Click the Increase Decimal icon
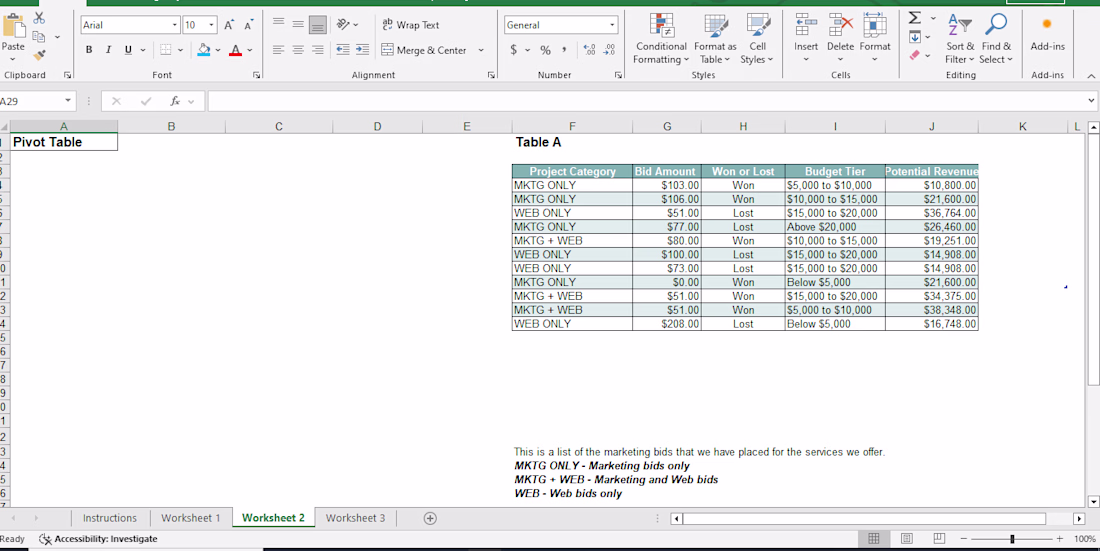Image resolution: width=1100 pixels, height=551 pixels. tap(590, 50)
